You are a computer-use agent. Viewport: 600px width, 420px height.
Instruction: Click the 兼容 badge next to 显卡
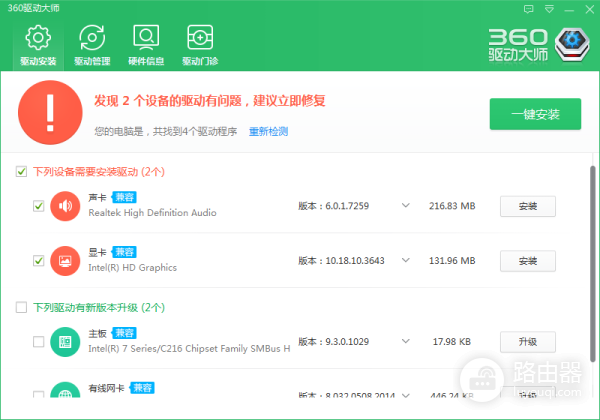pyautogui.click(x=124, y=252)
